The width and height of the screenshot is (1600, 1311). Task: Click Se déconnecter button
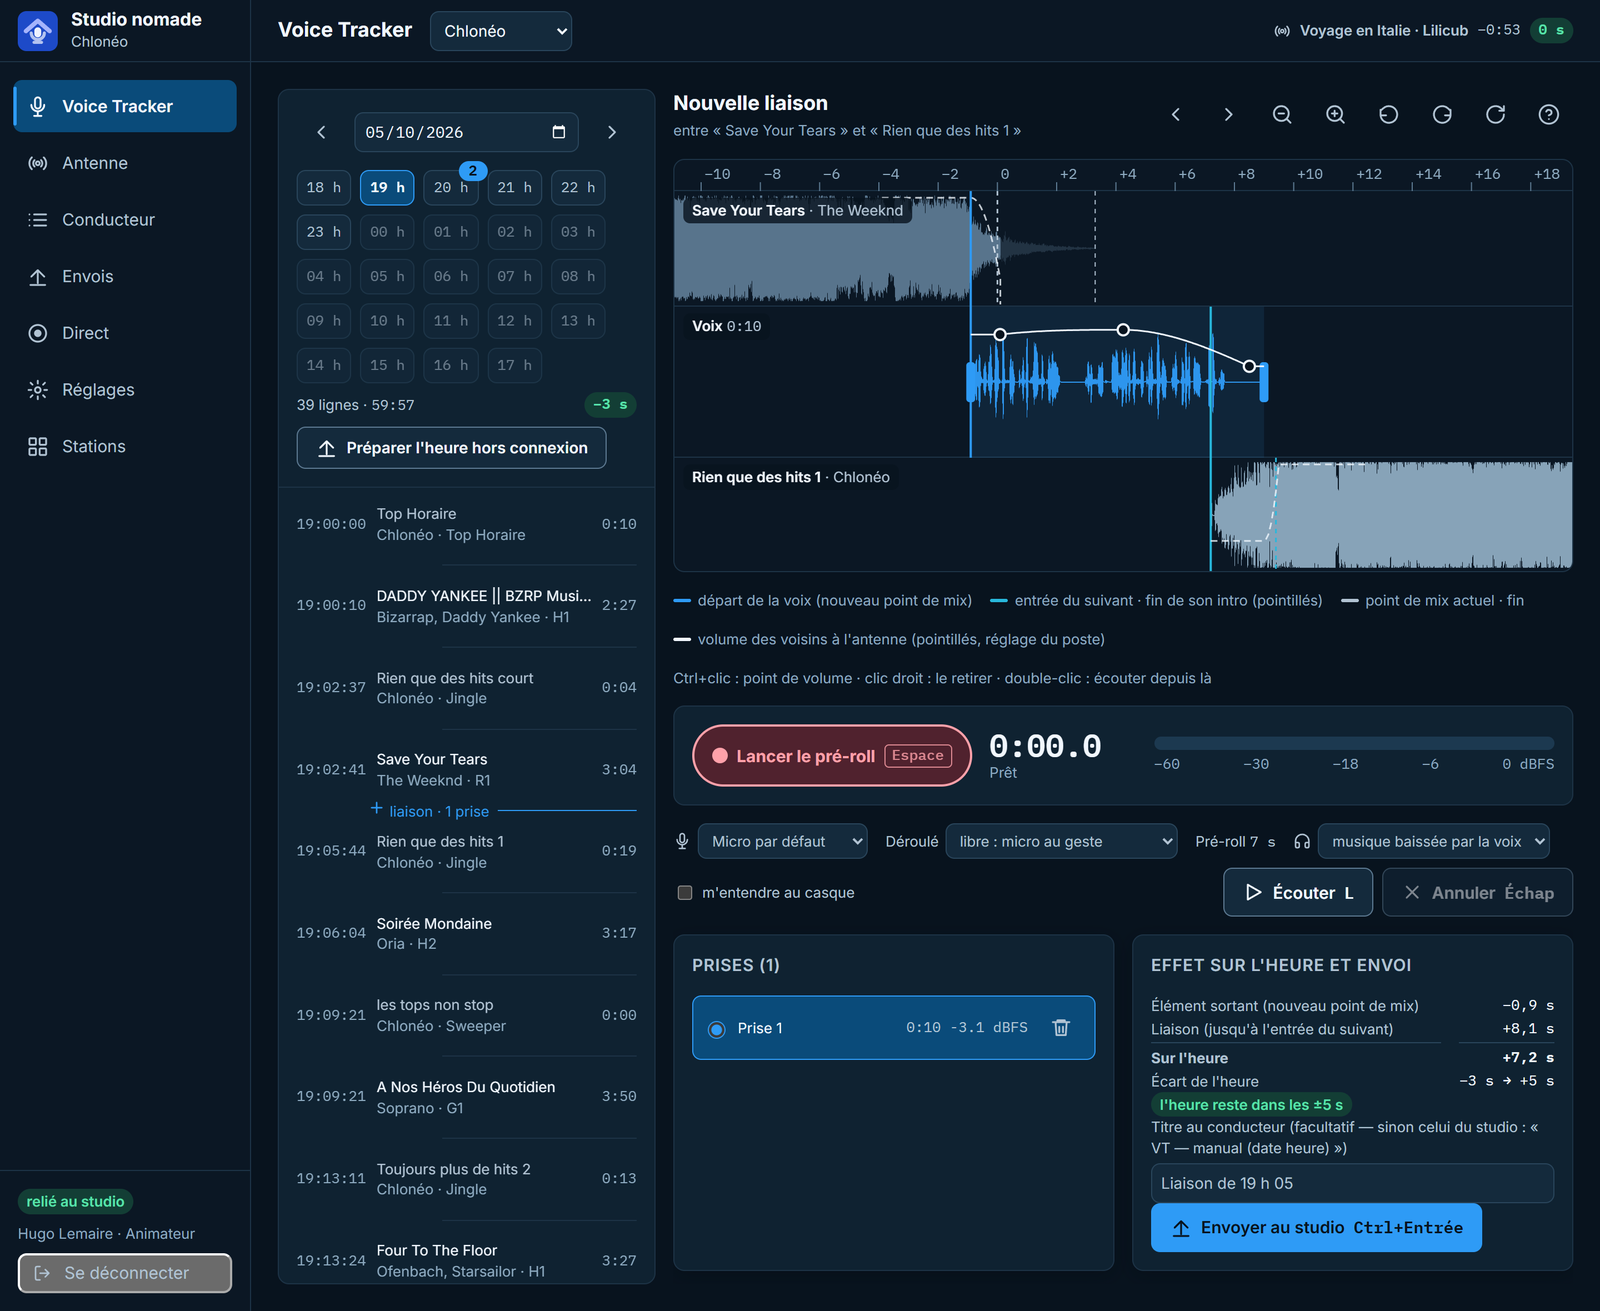[x=125, y=1273]
